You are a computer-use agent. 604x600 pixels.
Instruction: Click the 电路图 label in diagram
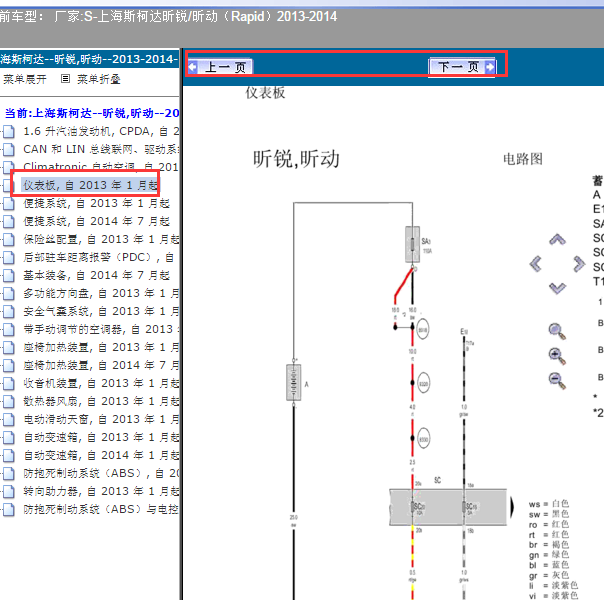[523, 159]
